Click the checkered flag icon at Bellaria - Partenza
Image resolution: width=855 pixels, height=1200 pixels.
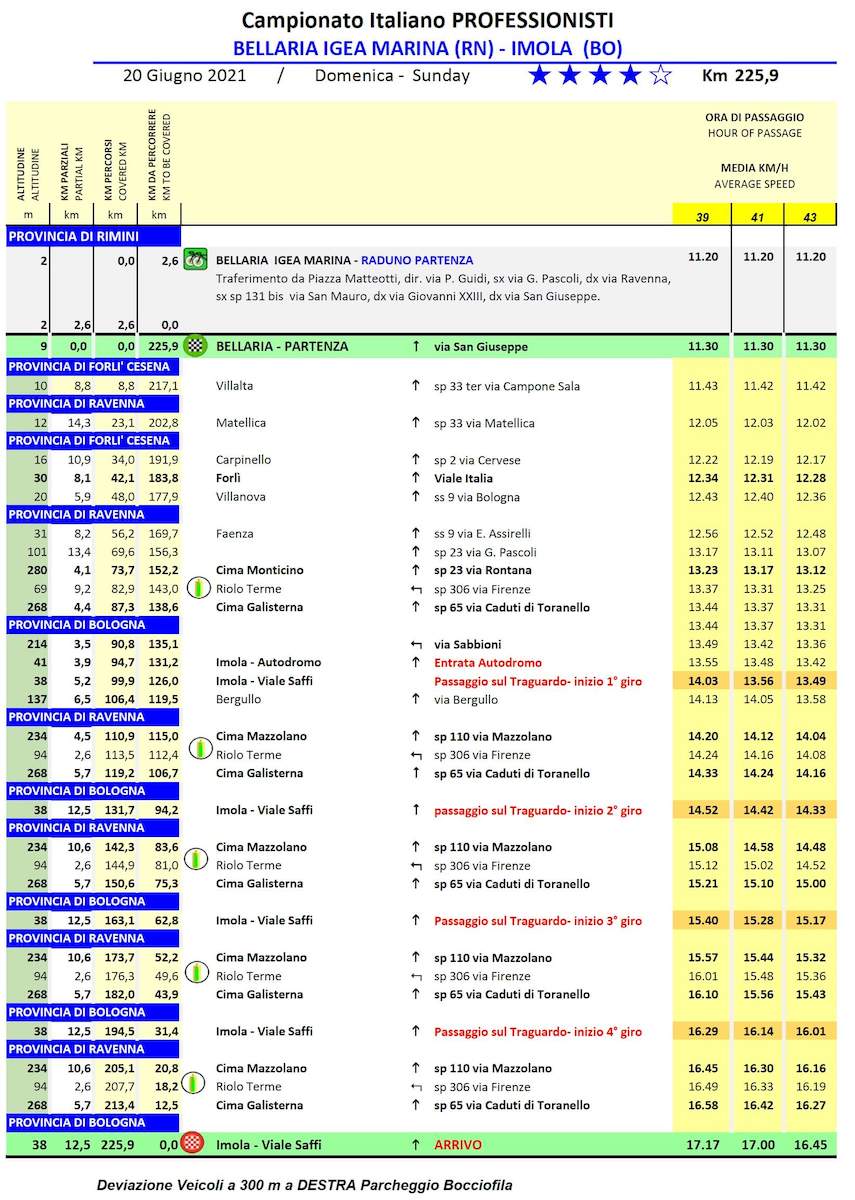tap(196, 346)
